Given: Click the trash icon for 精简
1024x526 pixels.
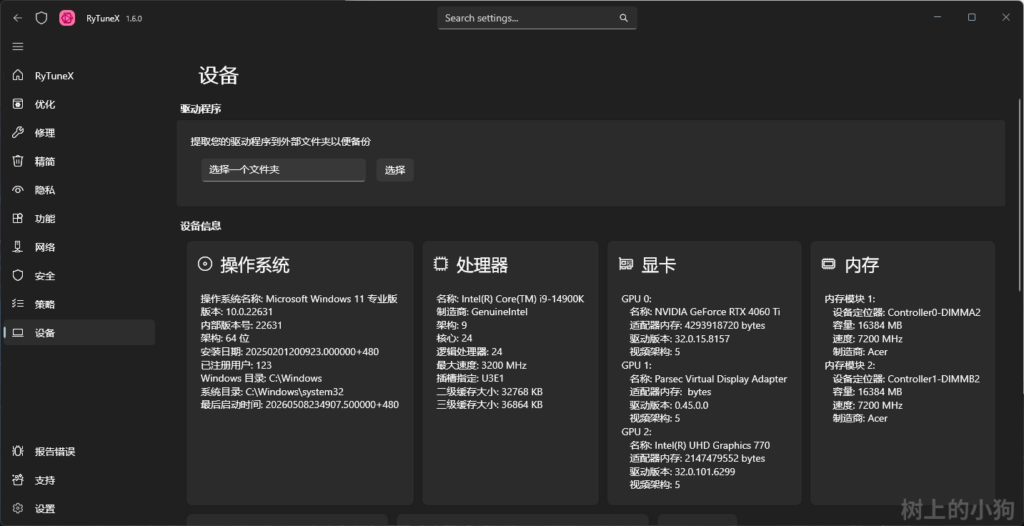Looking at the screenshot, I should point(18,161).
